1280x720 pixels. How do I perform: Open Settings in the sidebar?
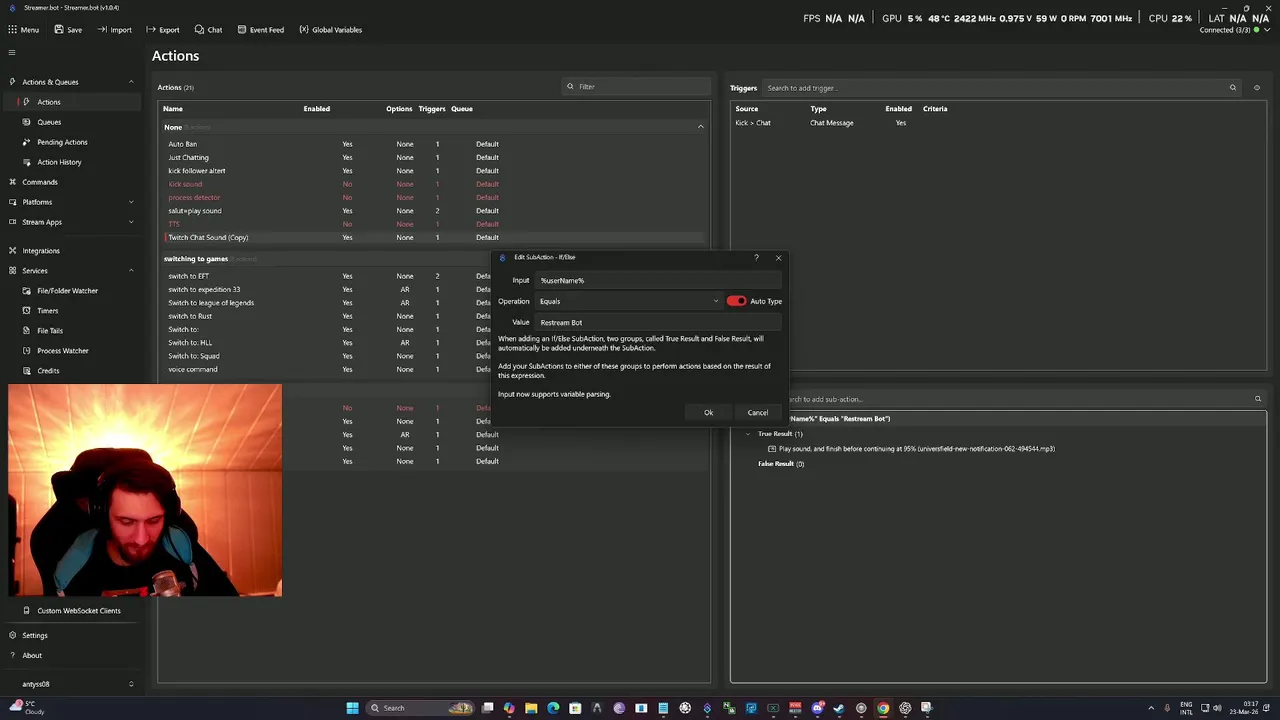point(35,635)
